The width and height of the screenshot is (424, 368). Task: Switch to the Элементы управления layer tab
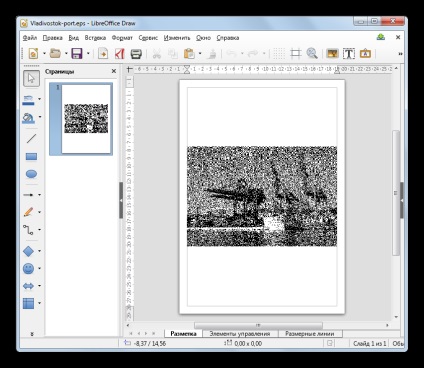pos(240,333)
